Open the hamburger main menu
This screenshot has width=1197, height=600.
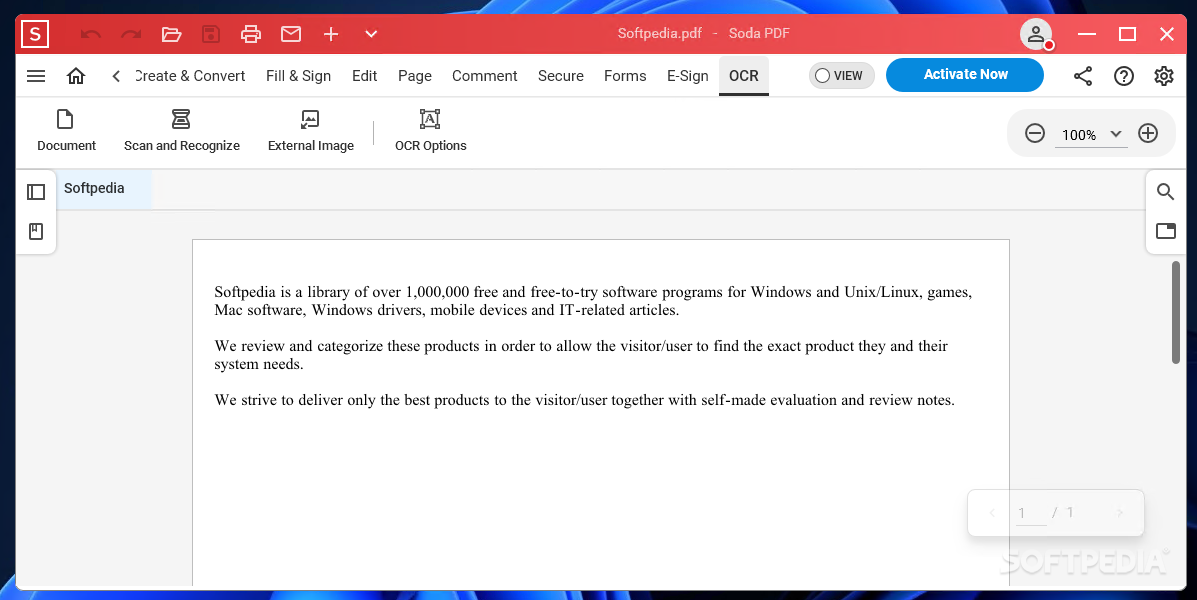[x=36, y=76]
